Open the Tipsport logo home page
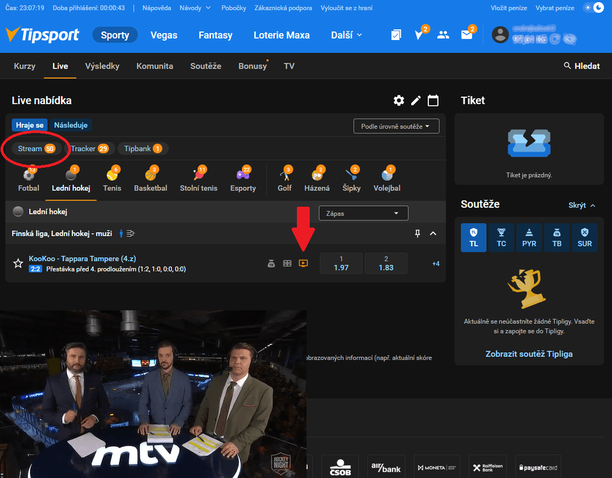Screen dimensions: 612x478 pos(42,35)
